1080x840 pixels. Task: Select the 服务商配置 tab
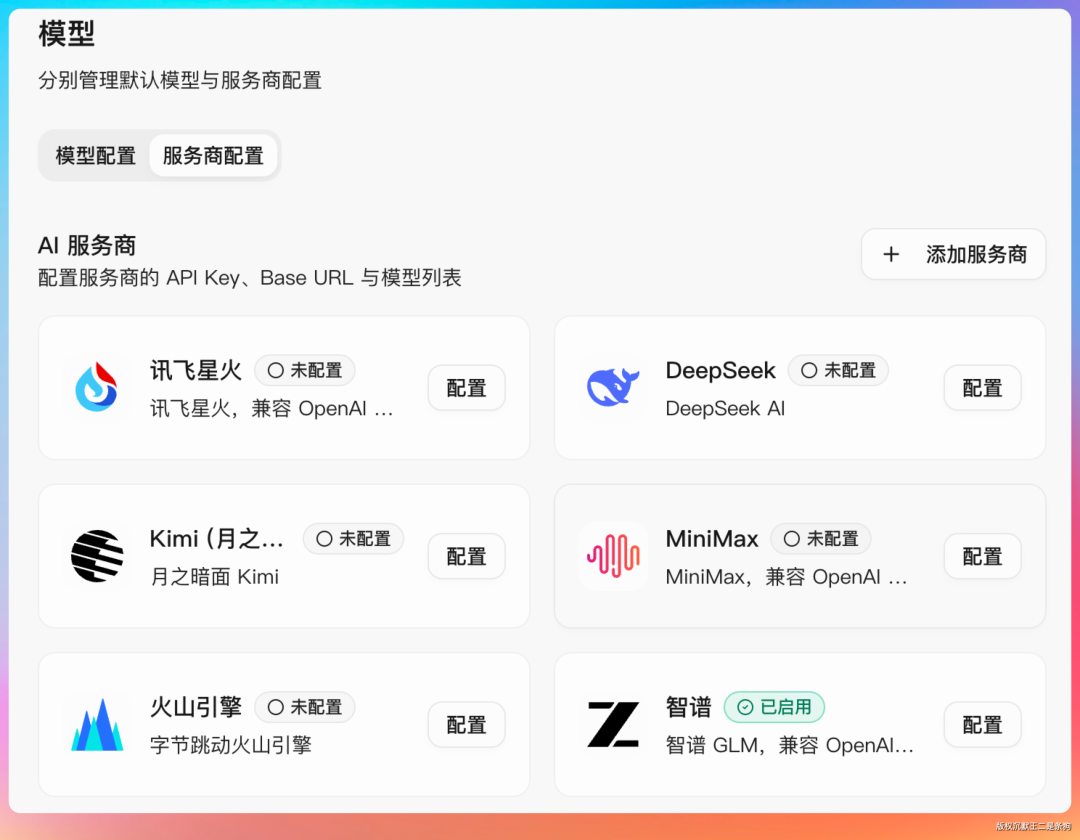tap(213, 156)
